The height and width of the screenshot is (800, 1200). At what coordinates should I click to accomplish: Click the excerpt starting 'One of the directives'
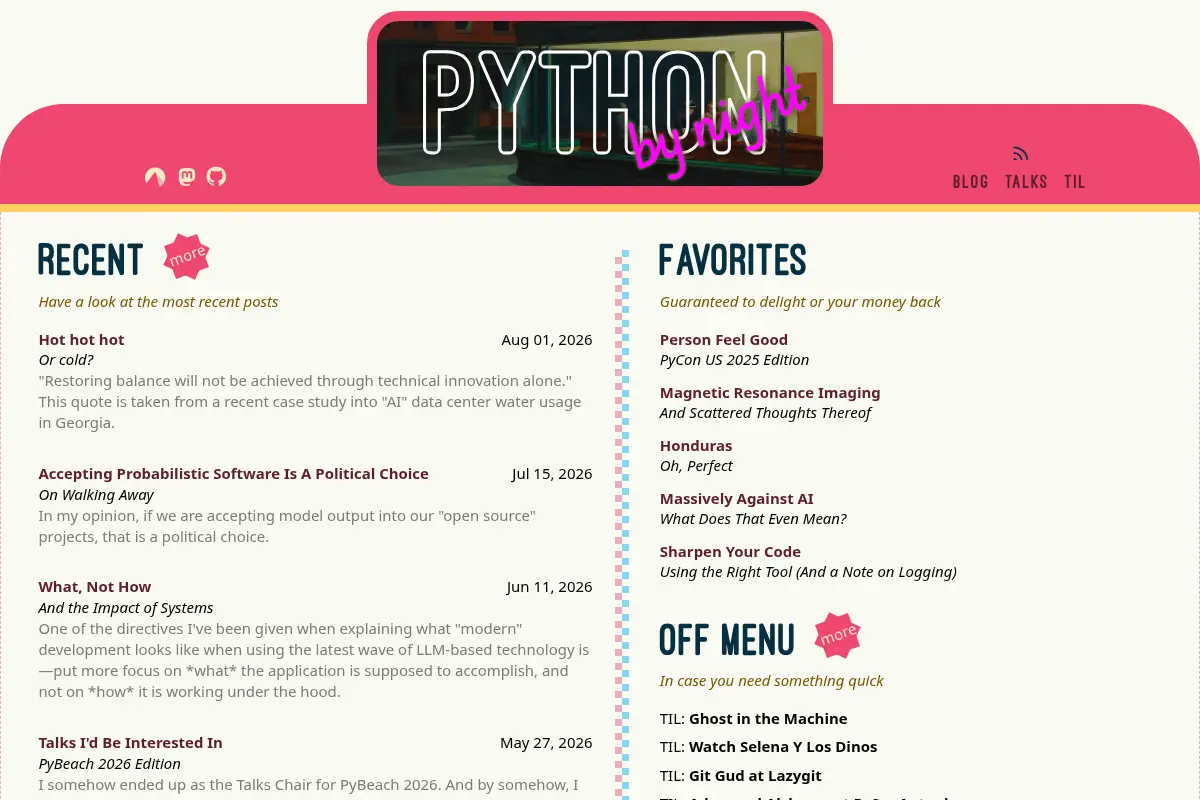(314, 660)
